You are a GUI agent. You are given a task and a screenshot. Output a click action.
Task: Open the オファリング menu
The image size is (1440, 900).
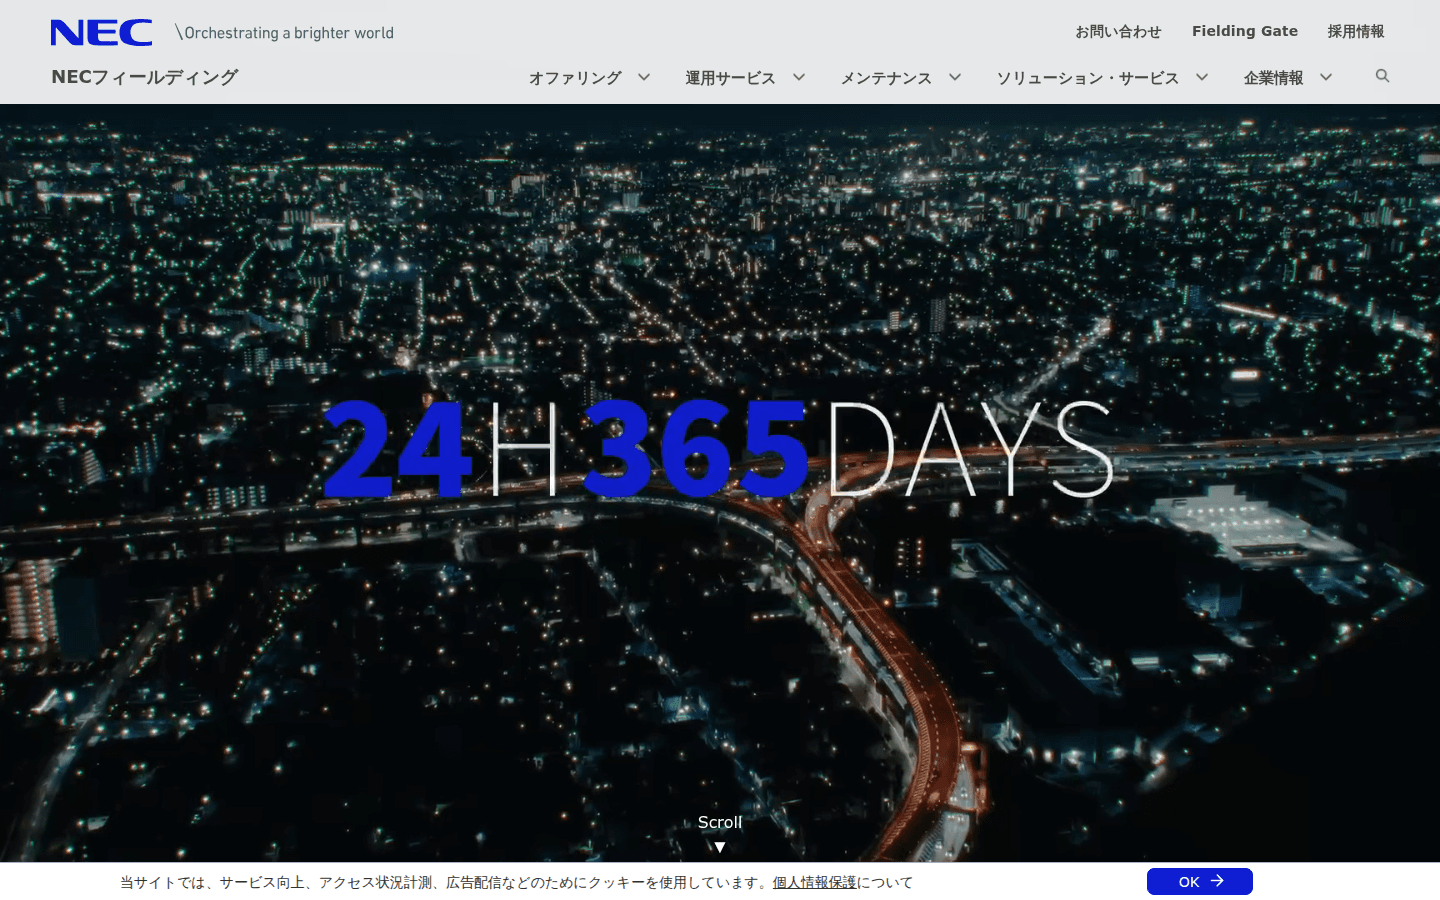pos(575,78)
